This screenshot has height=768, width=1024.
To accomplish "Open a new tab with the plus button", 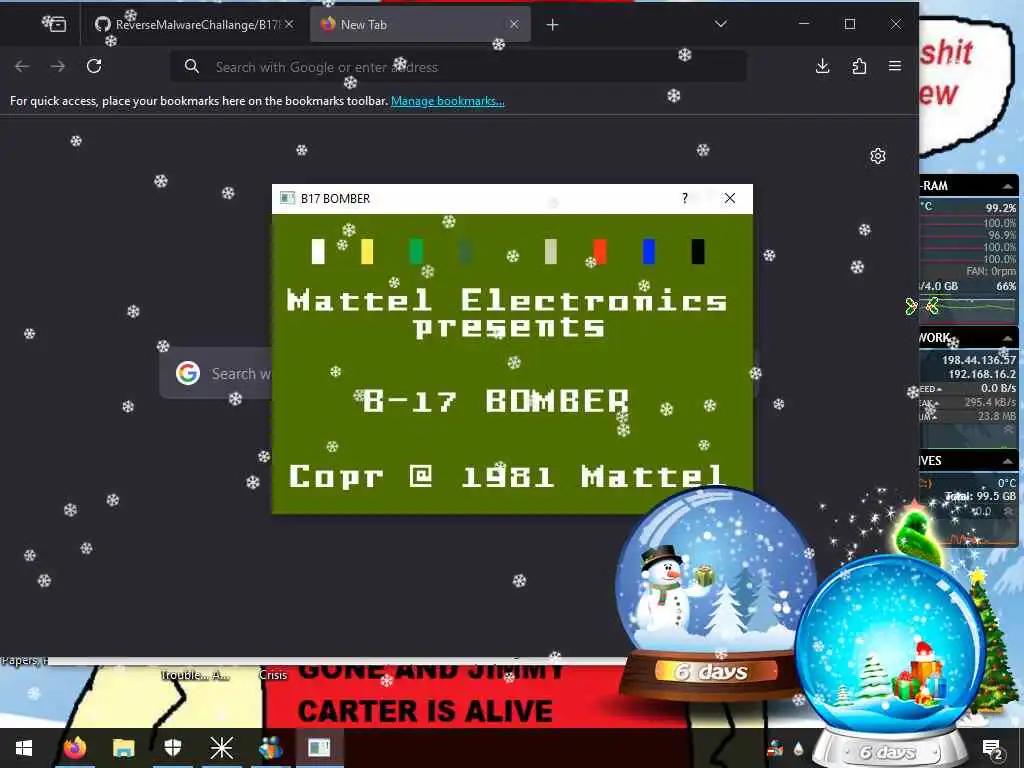I will point(552,25).
